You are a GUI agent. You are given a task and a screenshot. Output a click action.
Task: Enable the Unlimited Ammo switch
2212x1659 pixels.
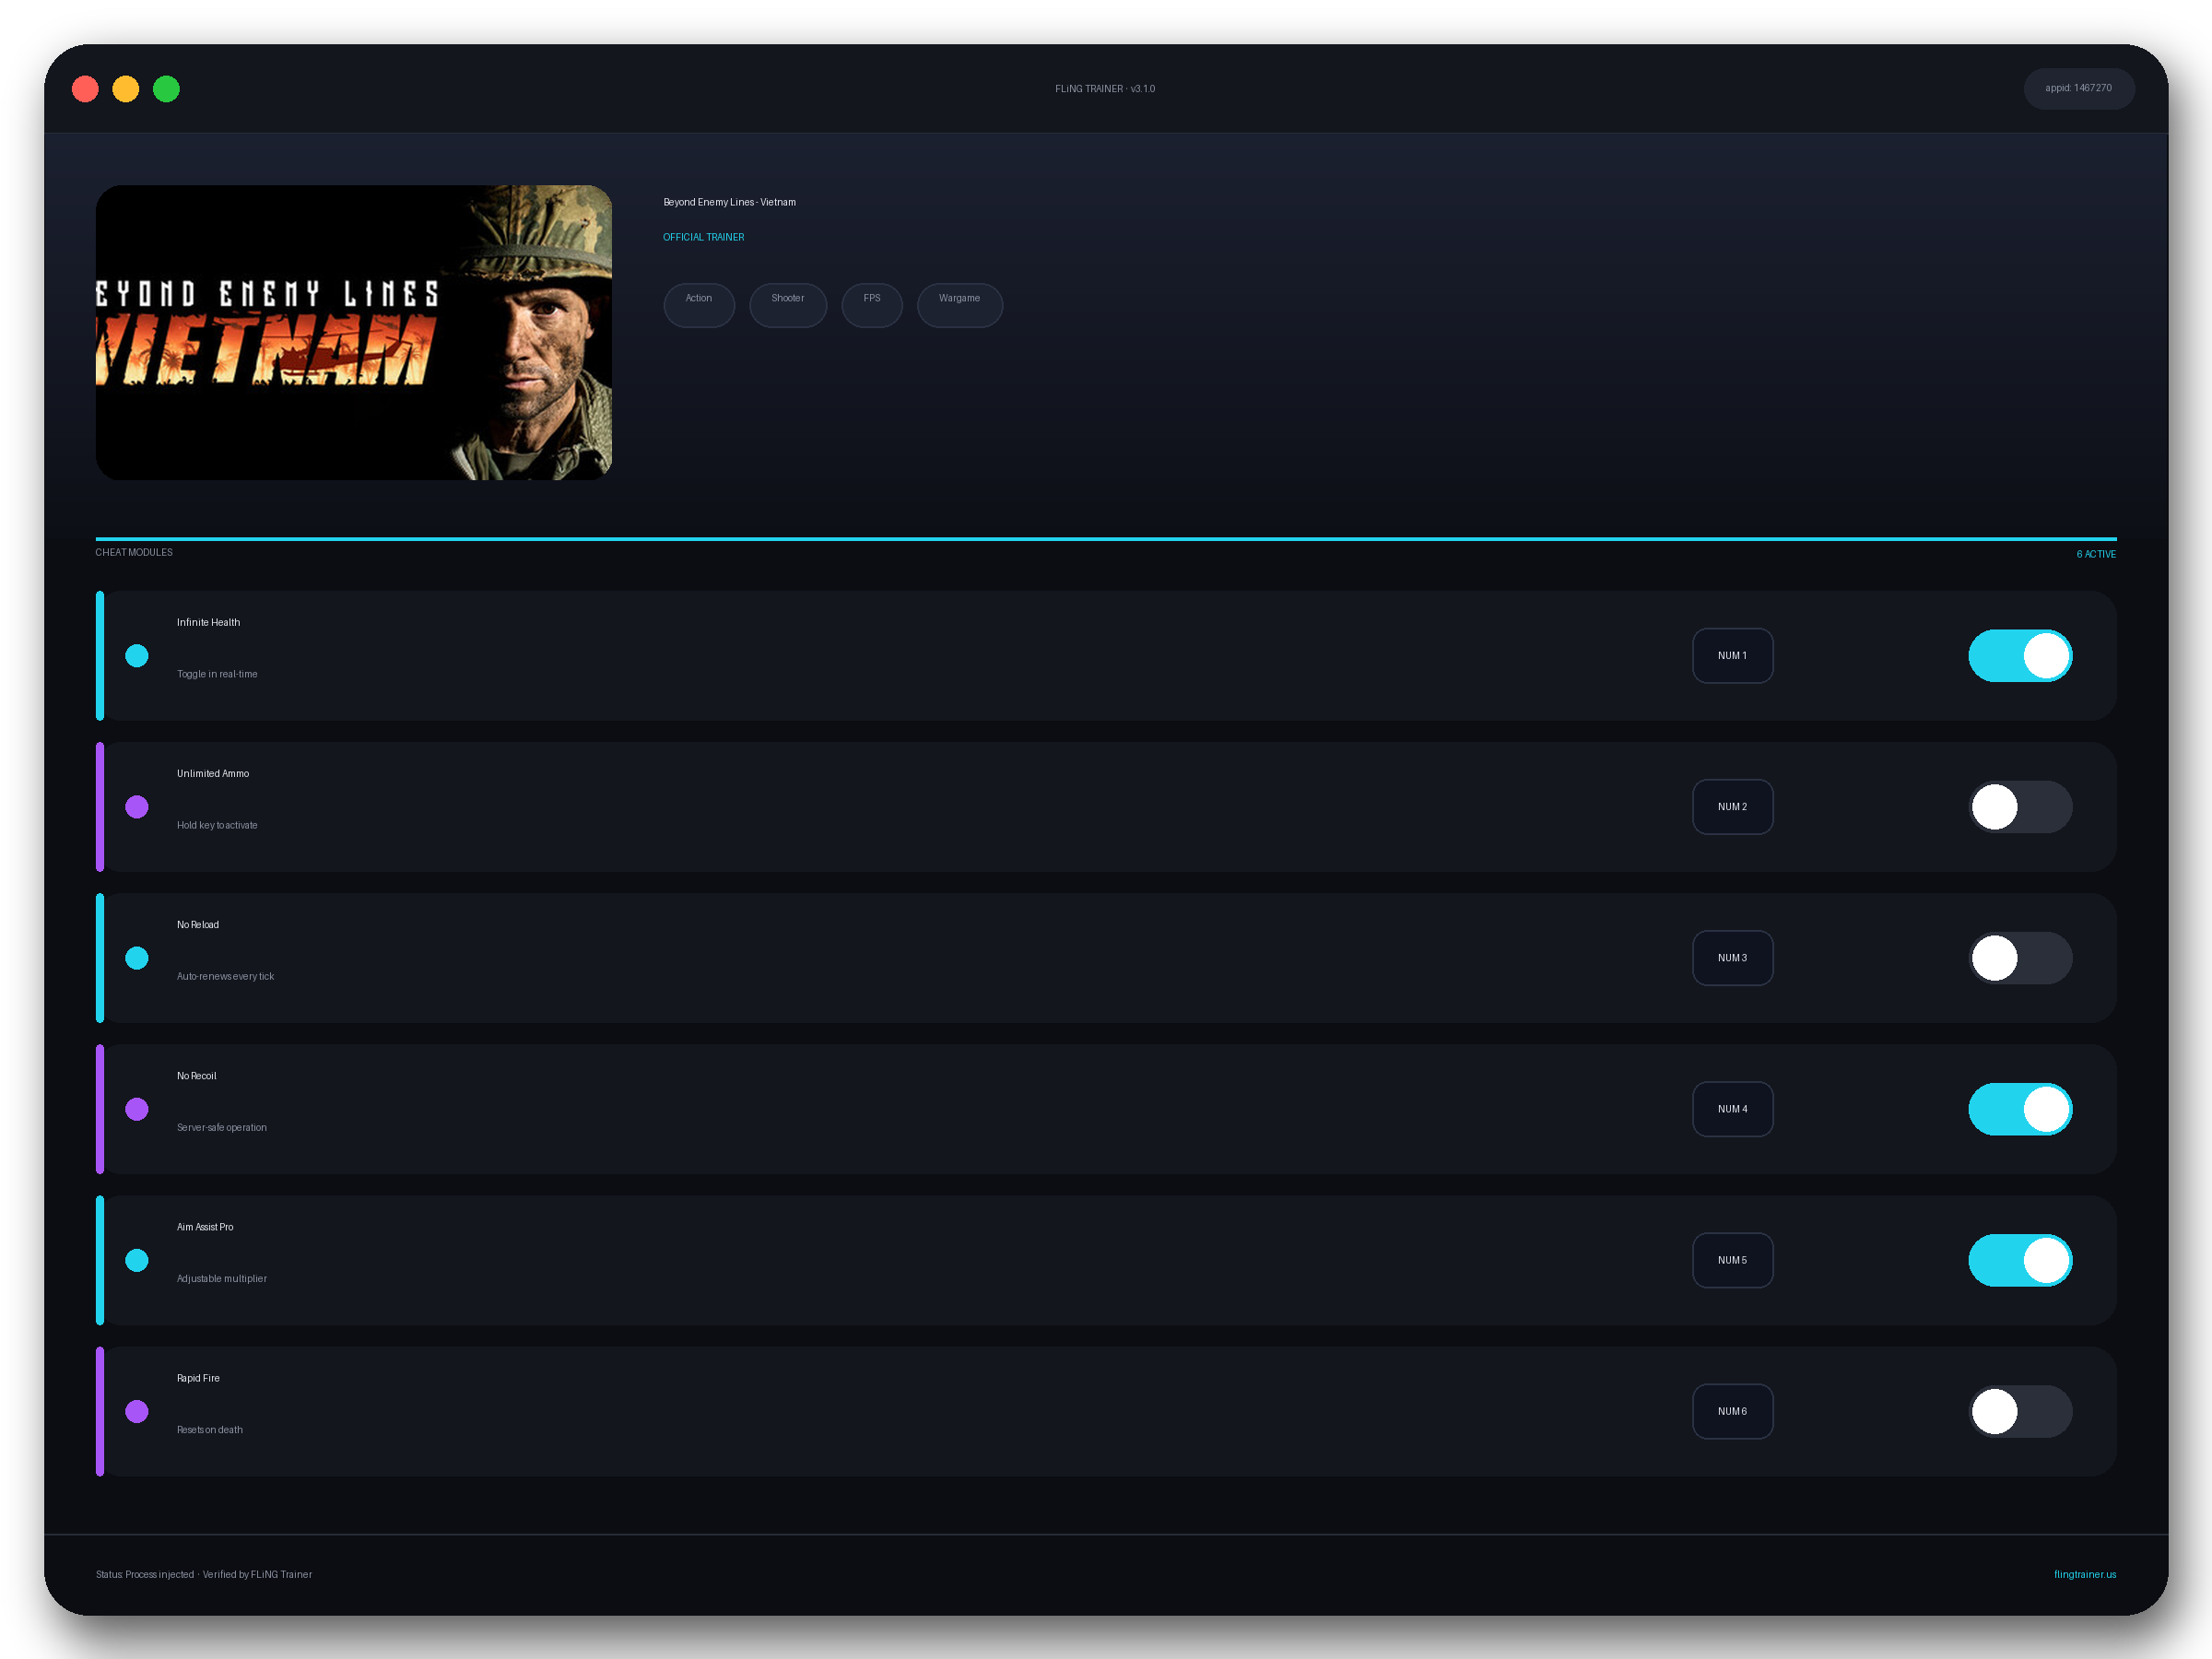[x=2020, y=807]
